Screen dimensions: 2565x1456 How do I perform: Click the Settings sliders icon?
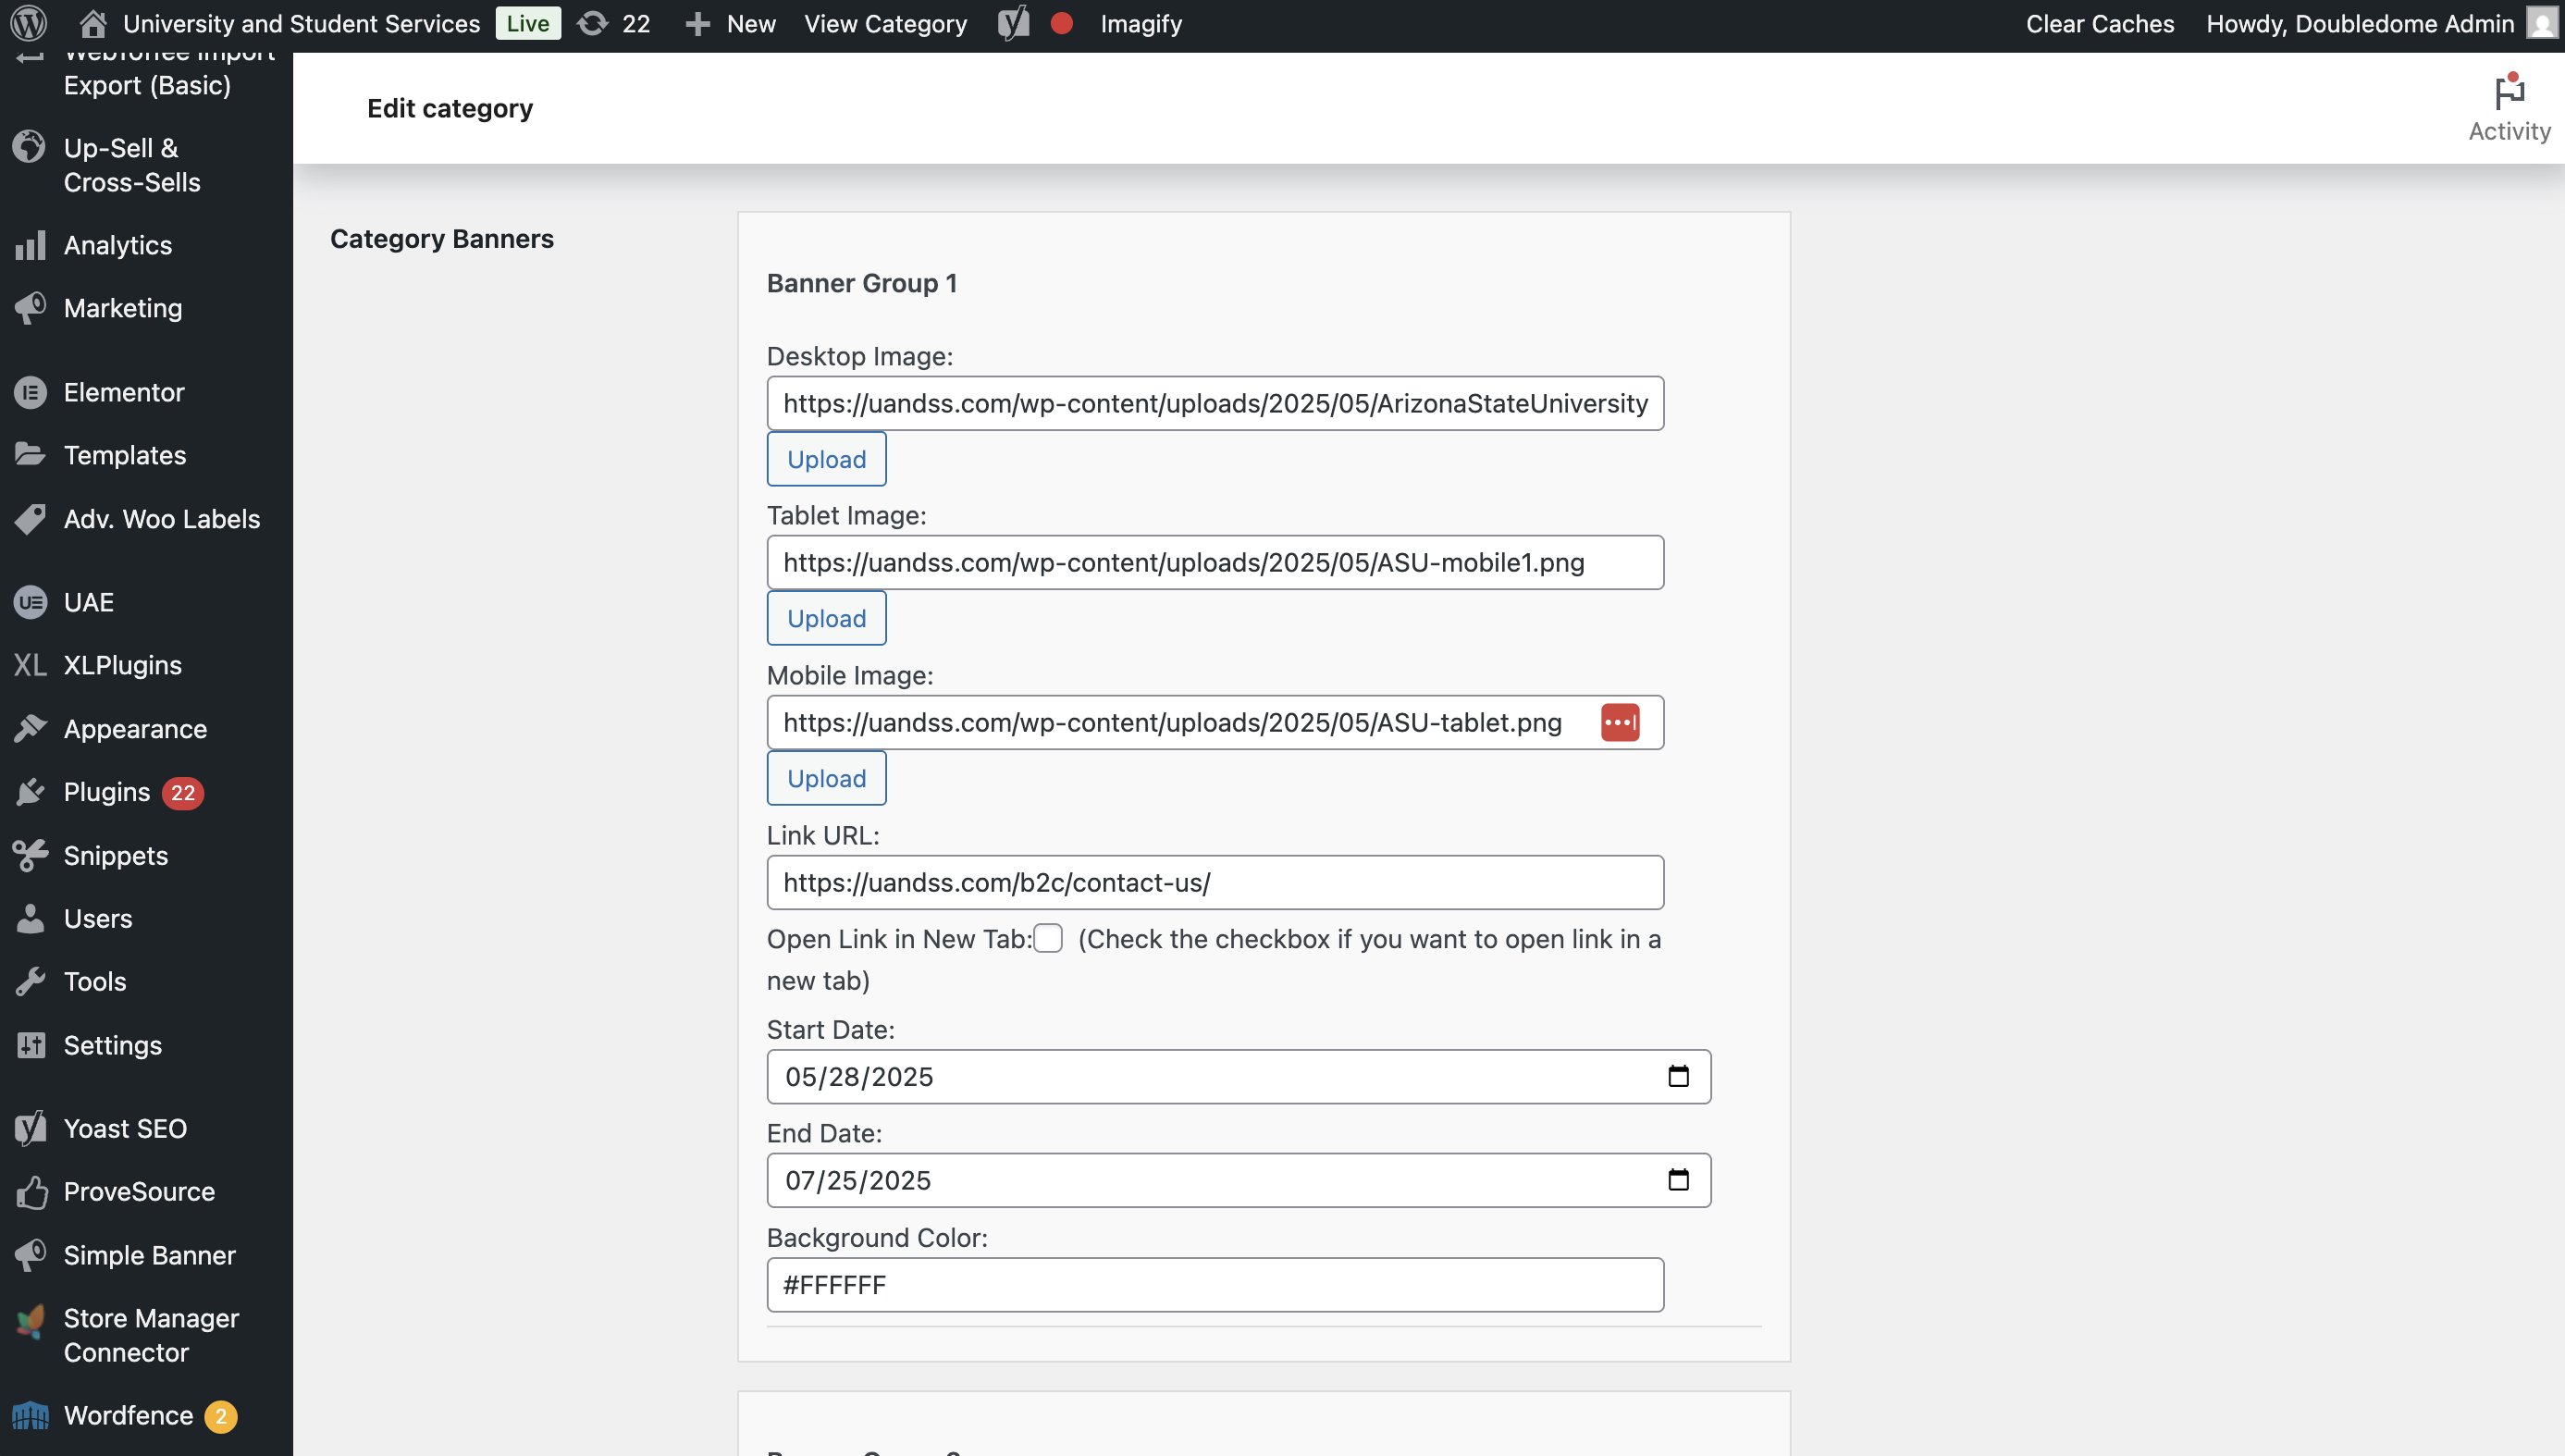pyautogui.click(x=30, y=1045)
